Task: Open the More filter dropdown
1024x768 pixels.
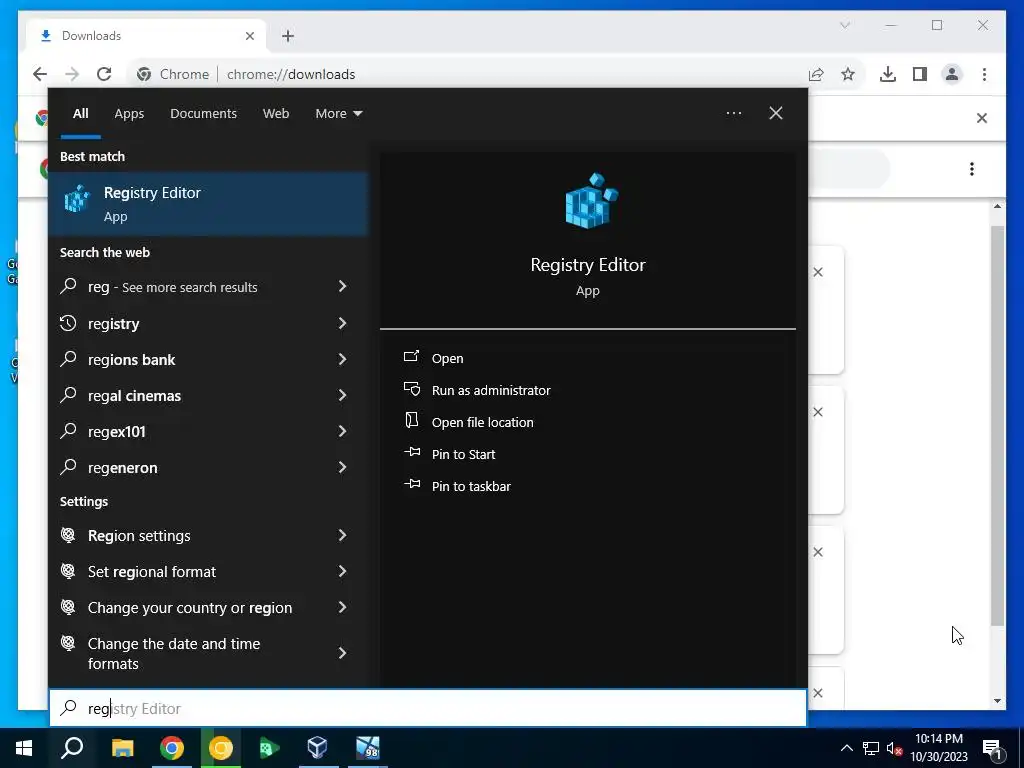Action: pyautogui.click(x=338, y=113)
